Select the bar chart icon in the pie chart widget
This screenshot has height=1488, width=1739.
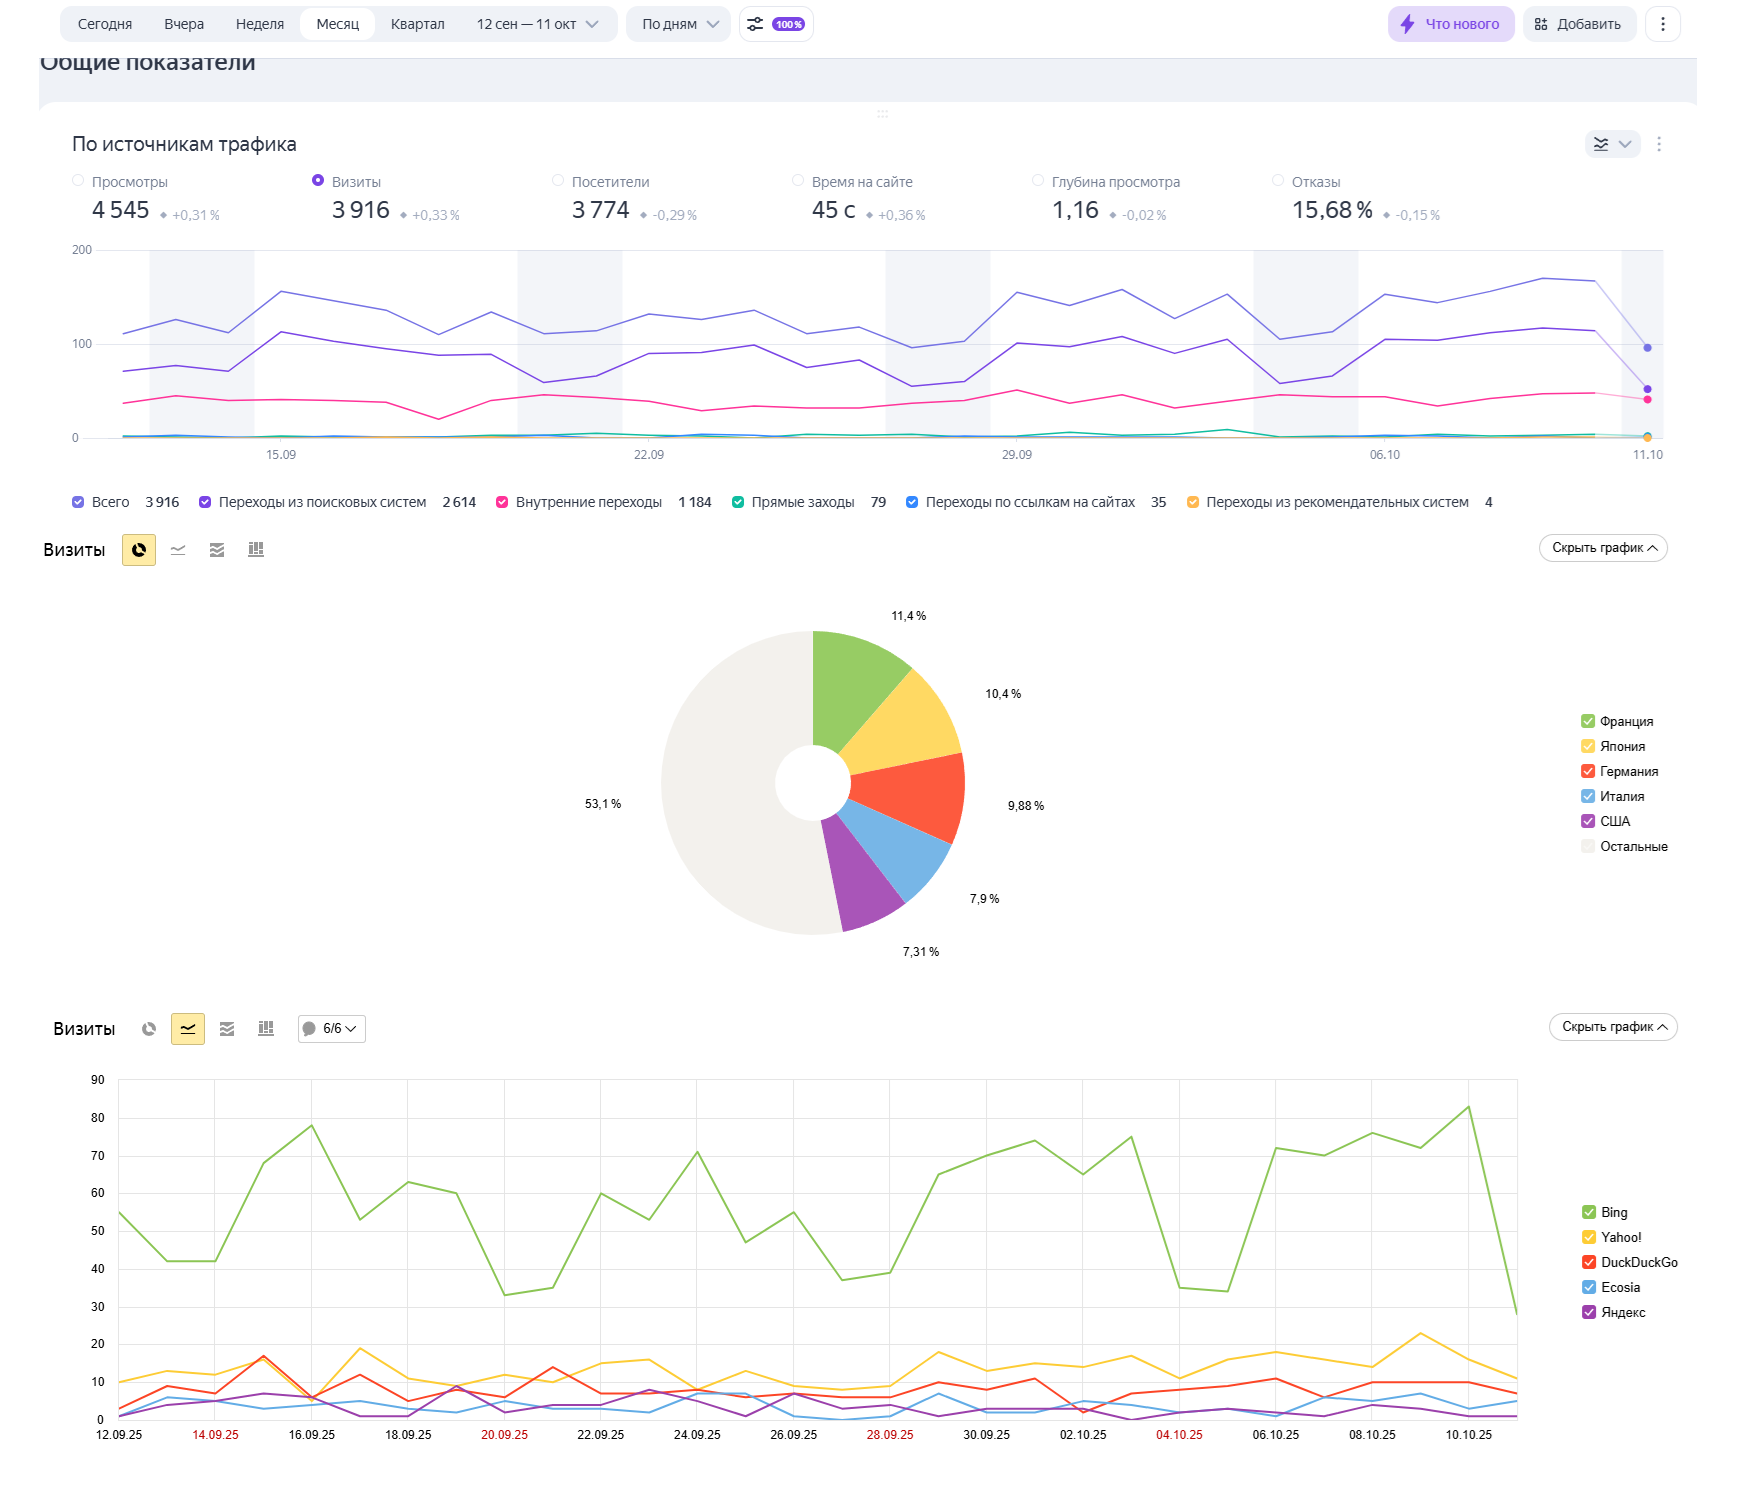256,550
